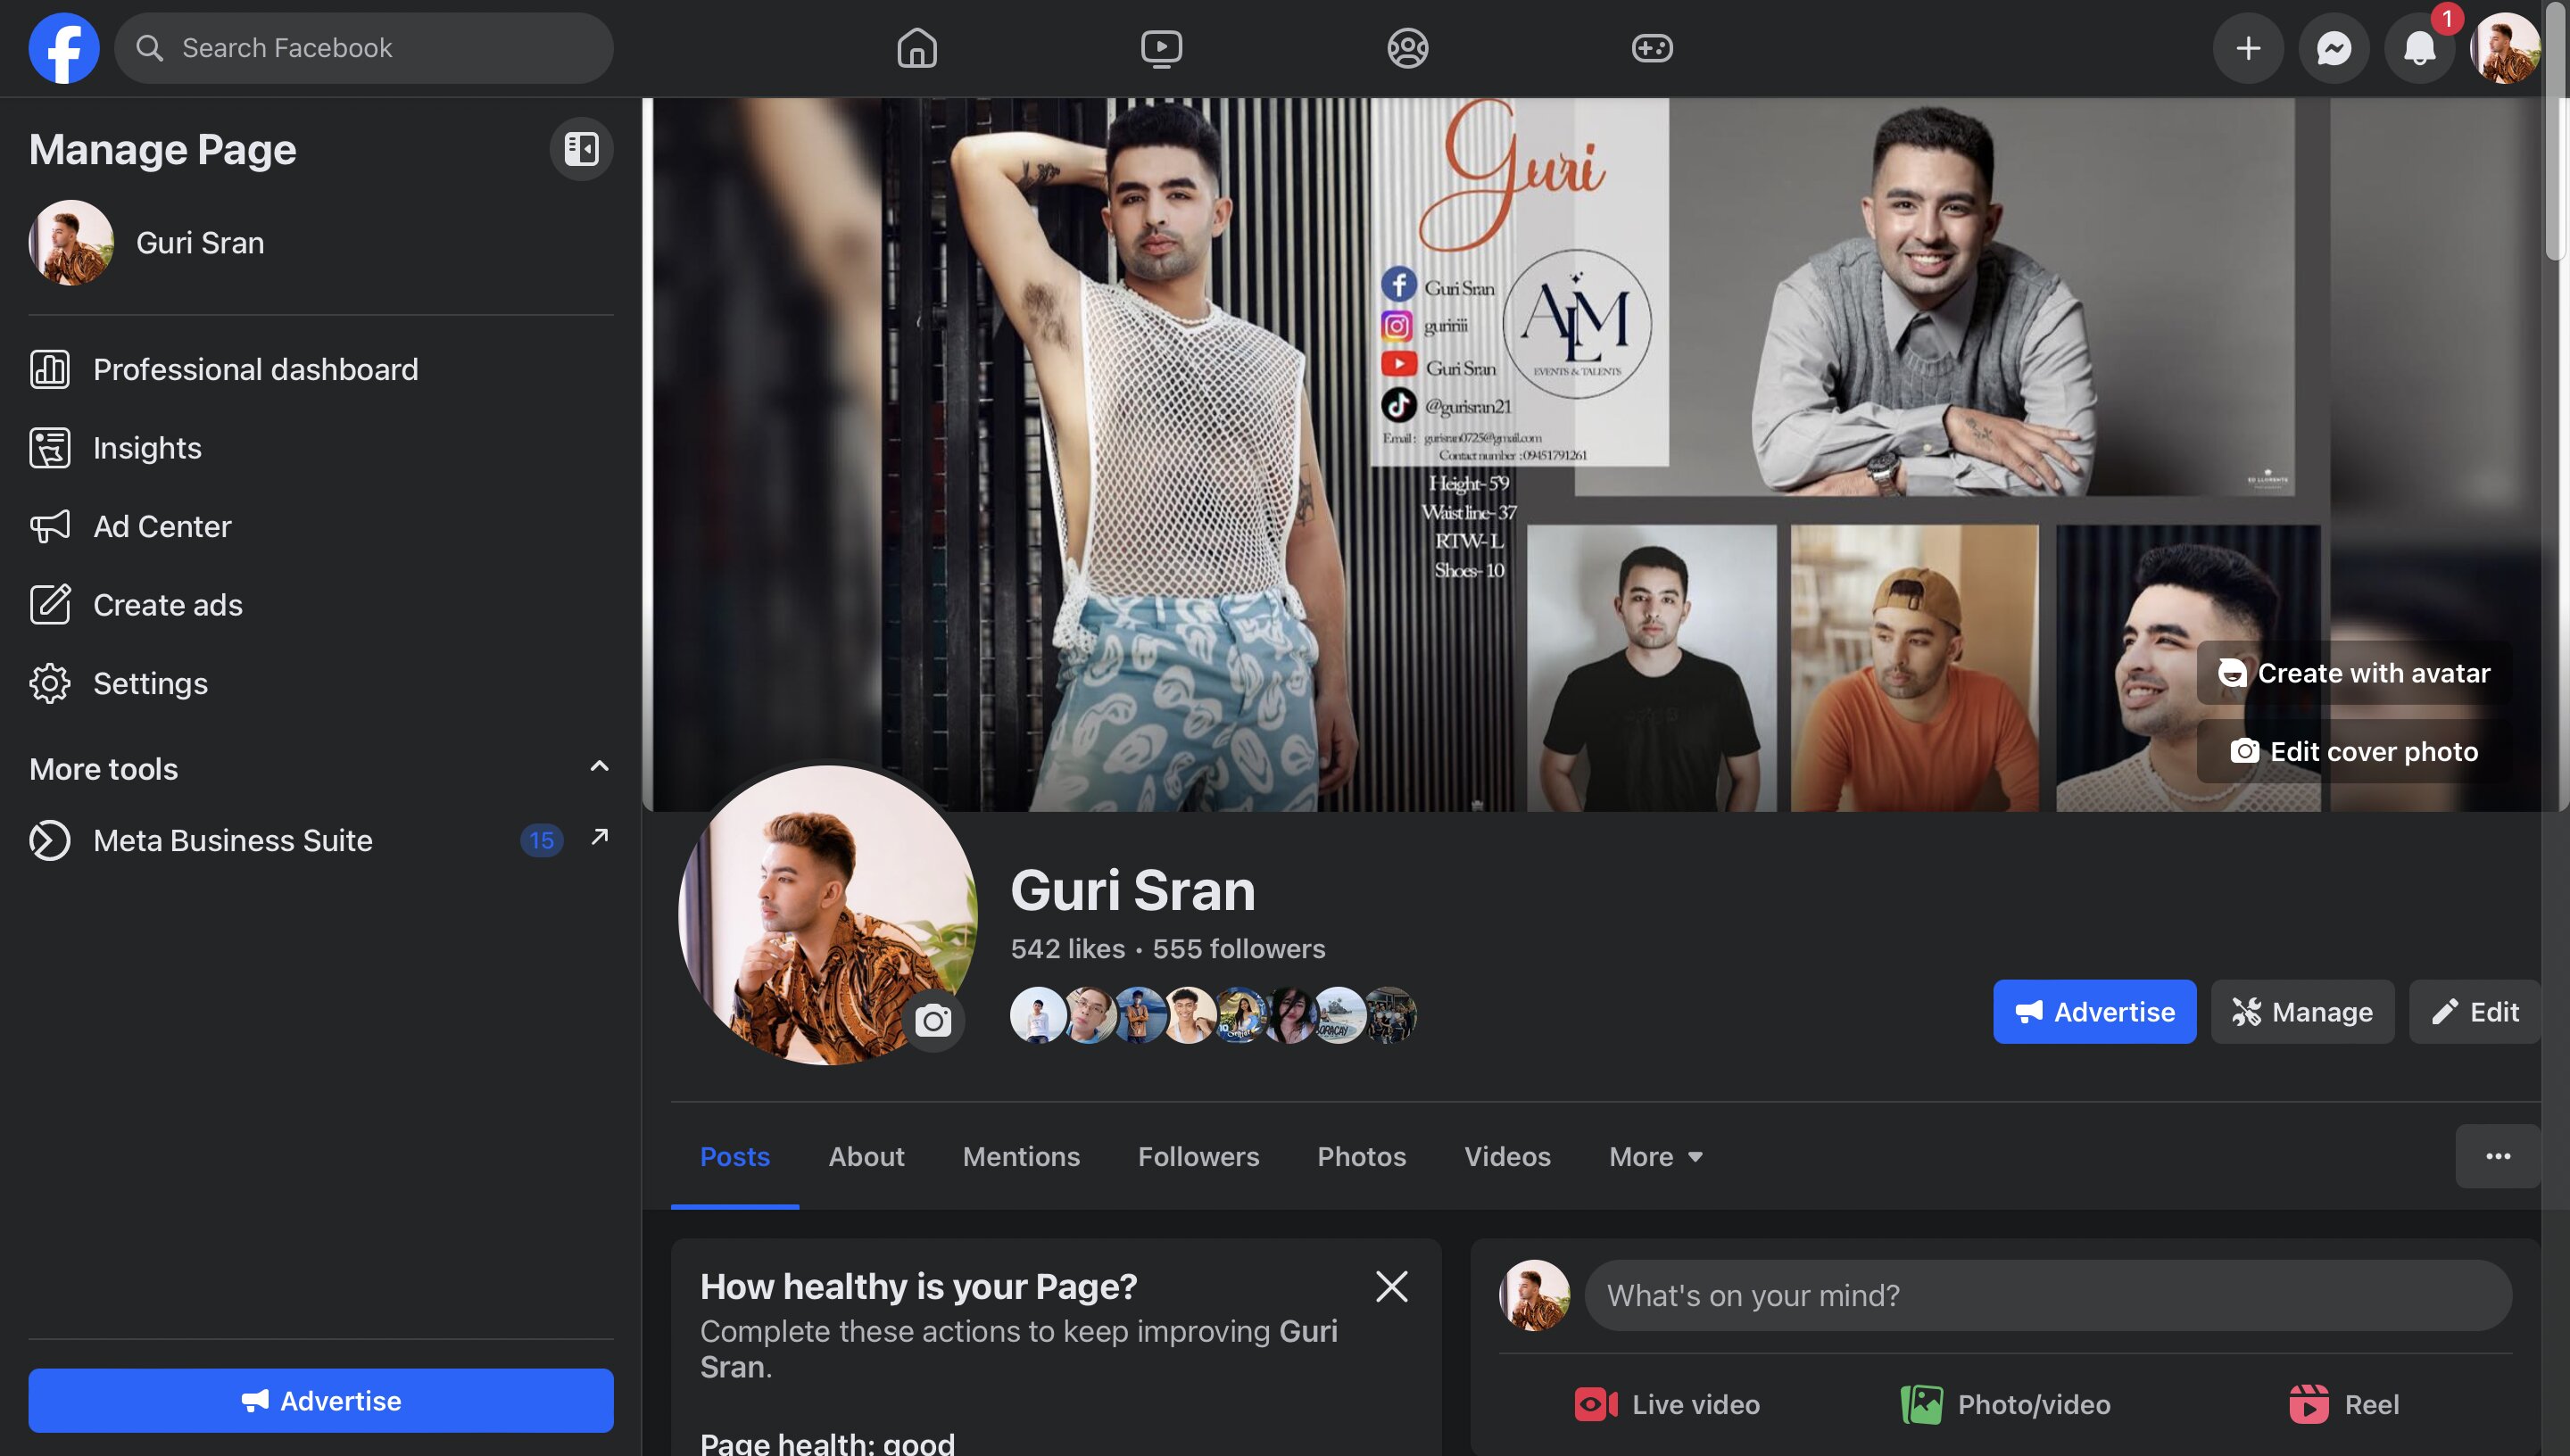Switch to the Posts tab
Screen dimensions: 2570x1456
click(734, 1156)
